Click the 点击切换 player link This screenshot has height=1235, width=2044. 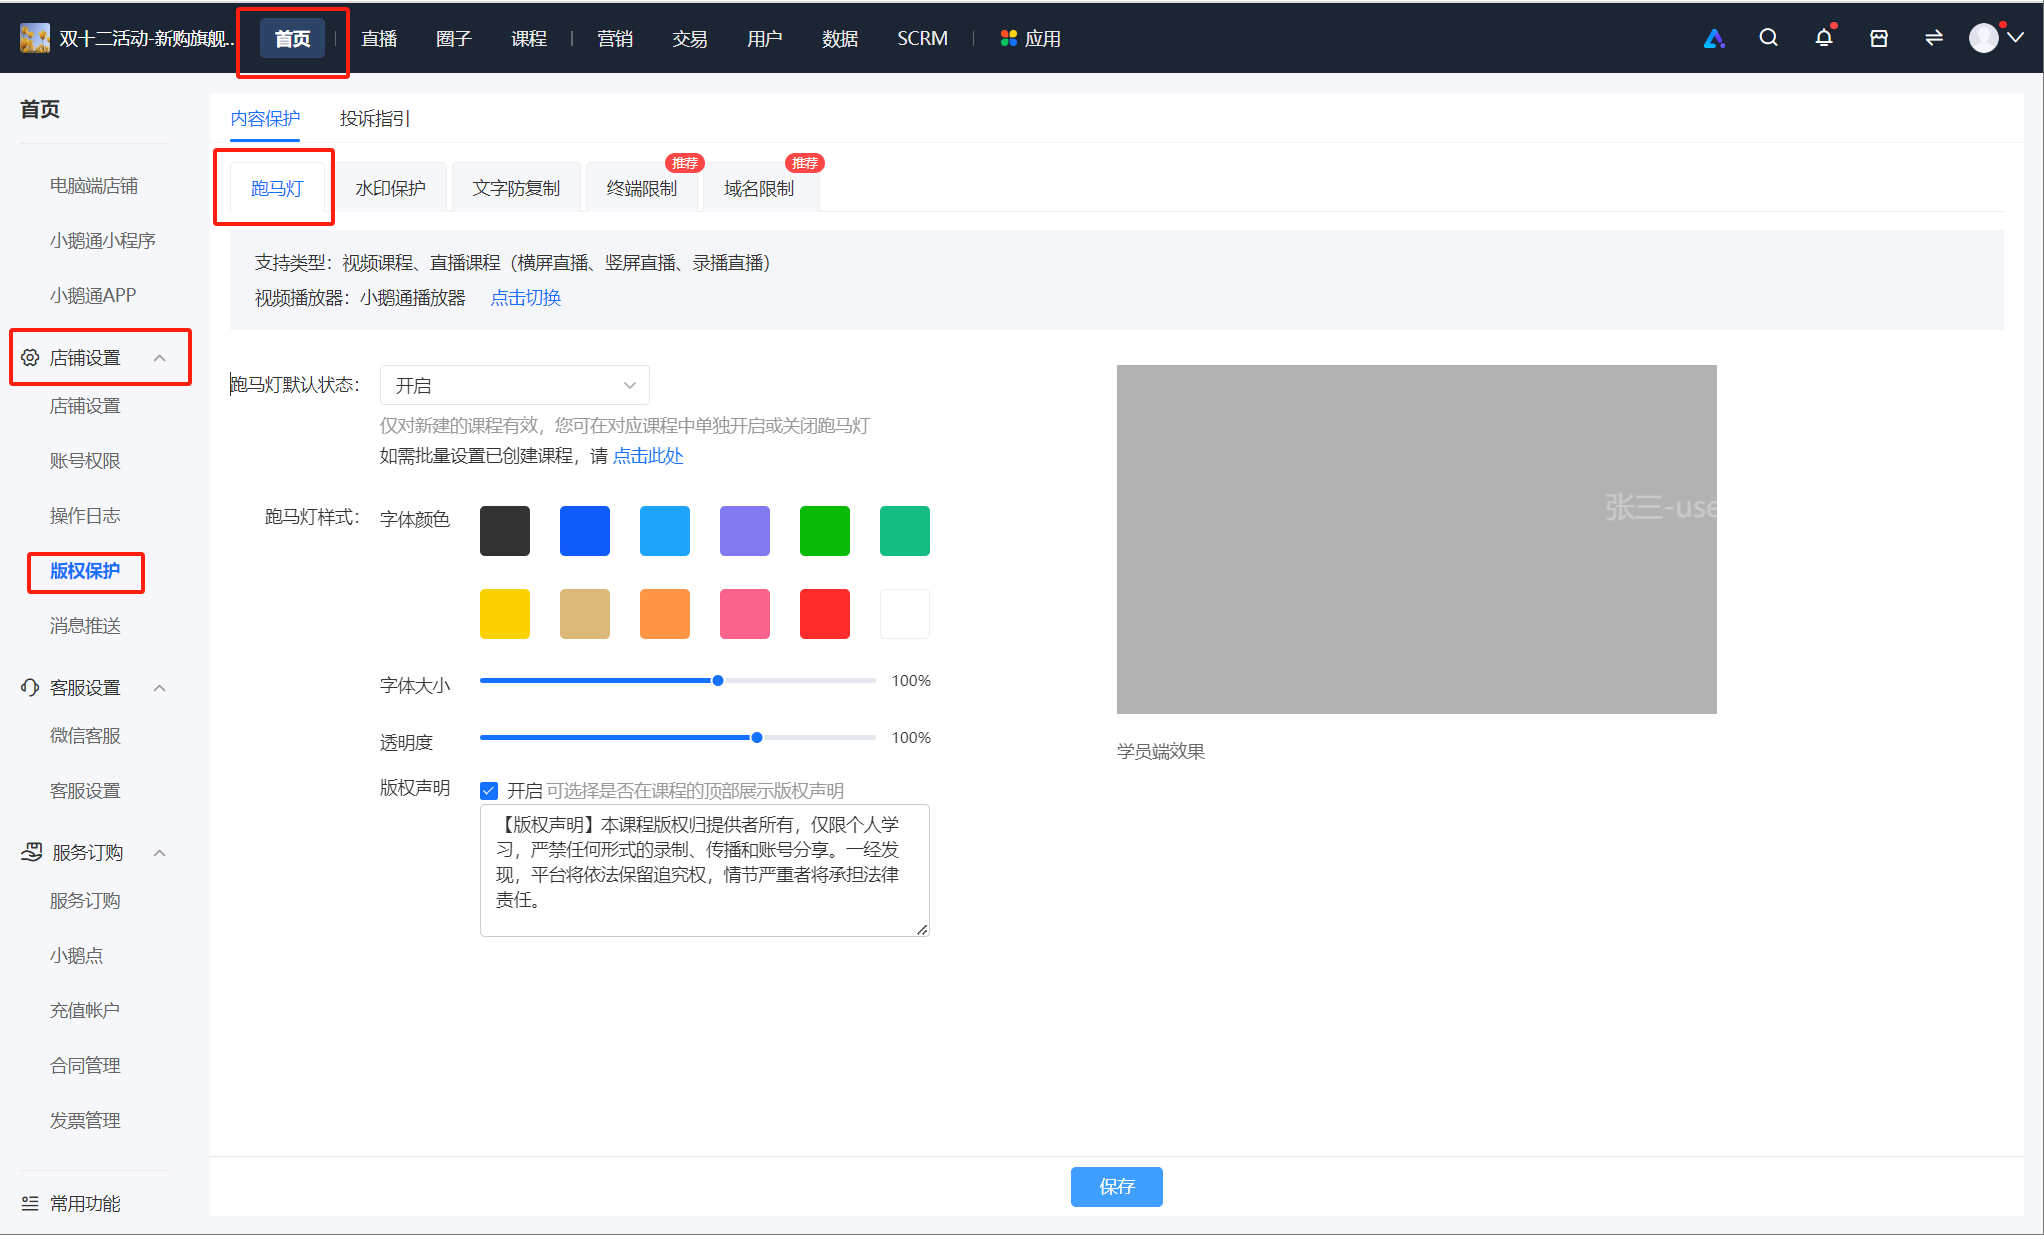coord(526,298)
